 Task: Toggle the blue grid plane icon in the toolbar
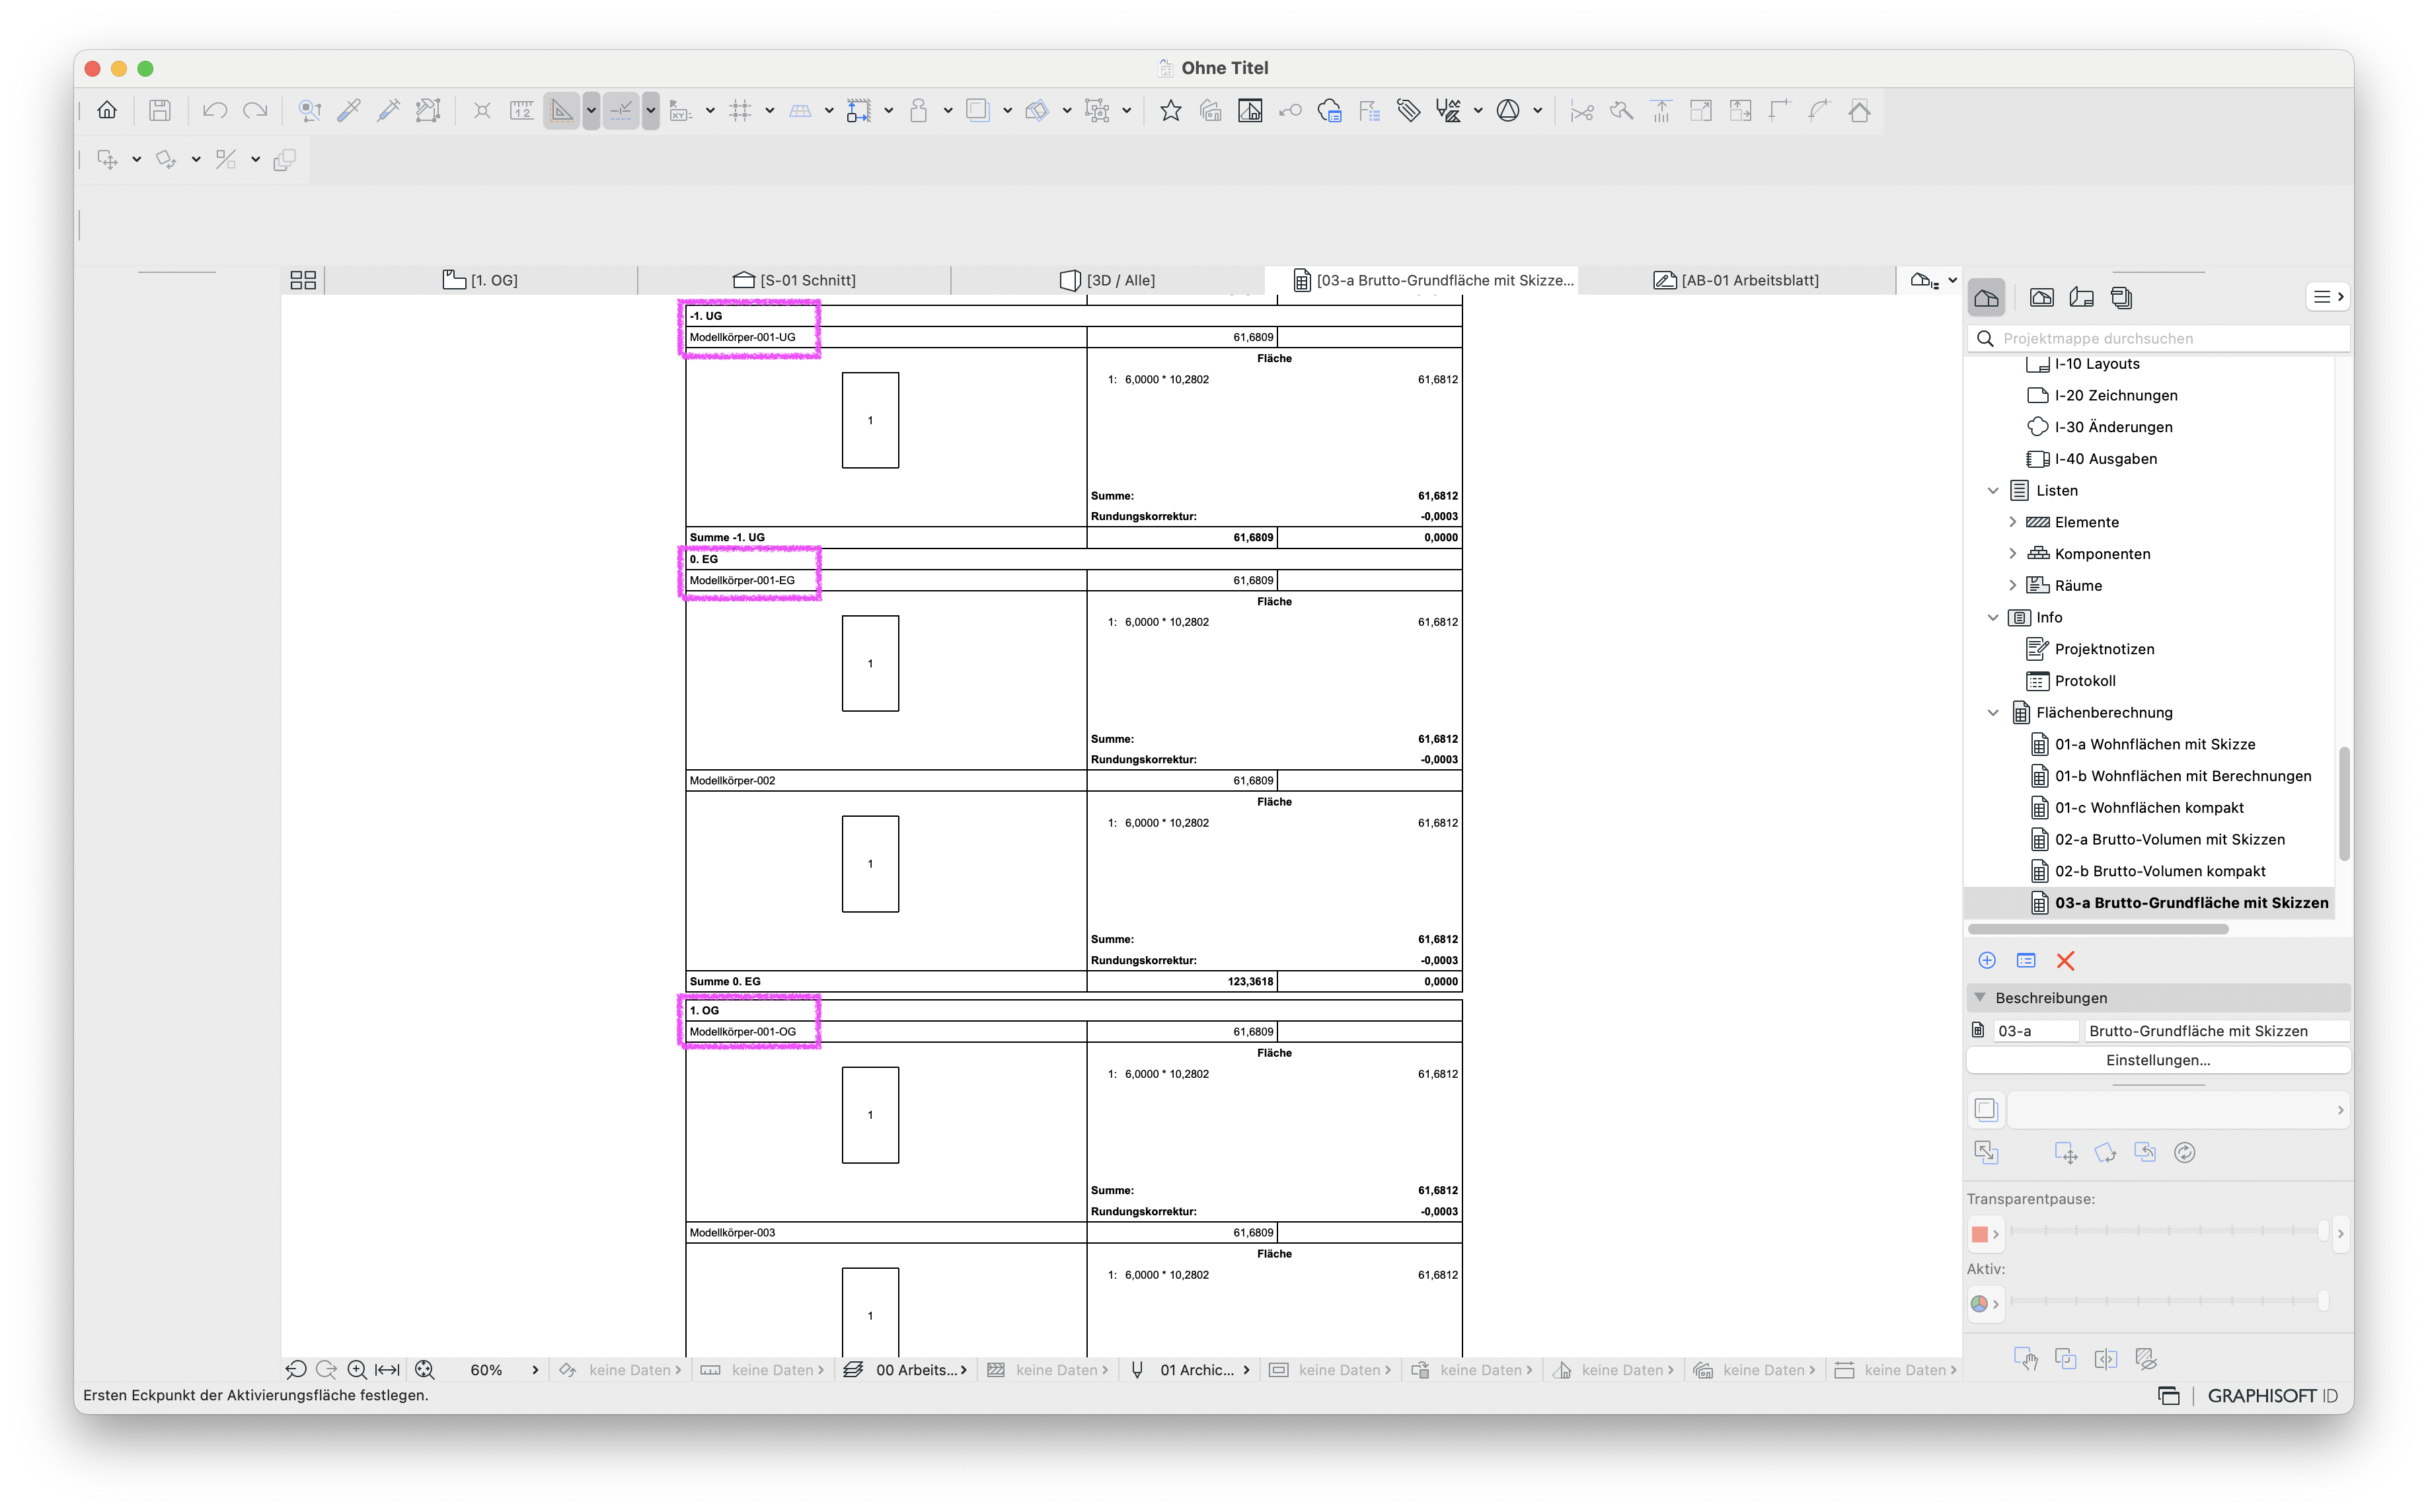pyautogui.click(x=800, y=110)
